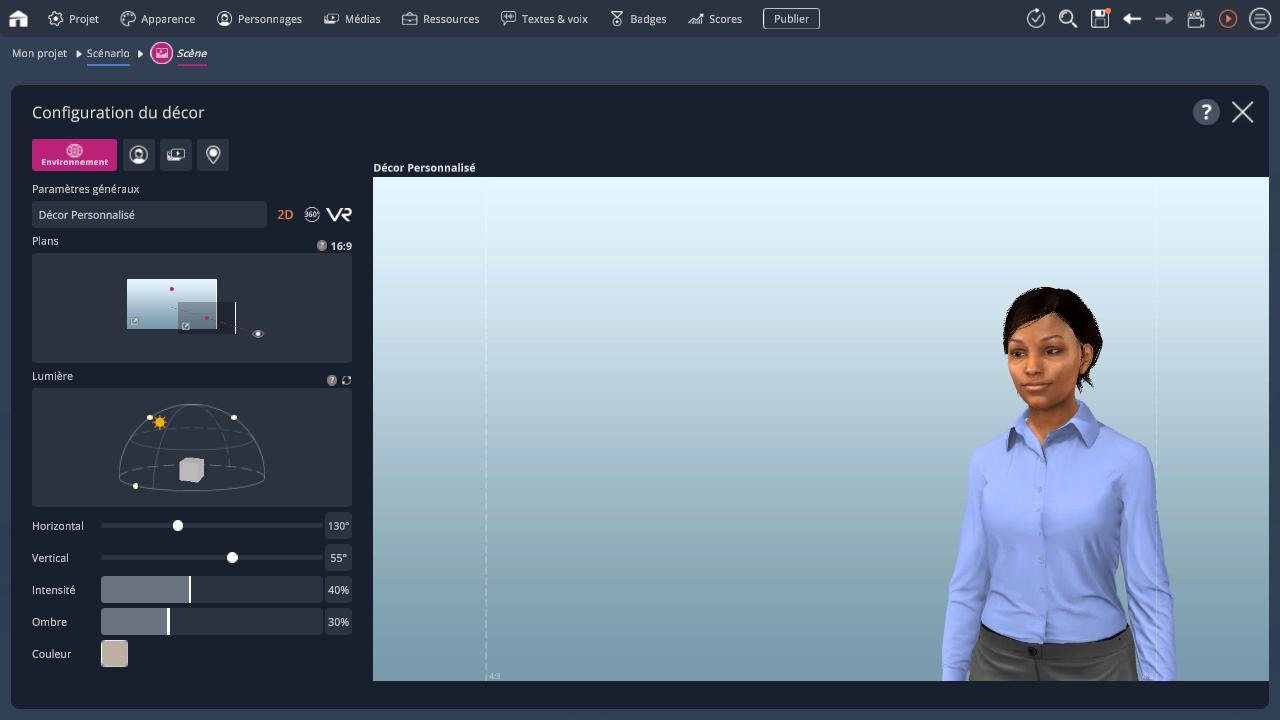1280x720 pixels.
Task: Click the eye viewpoint icon in Plans
Action: [258, 333]
